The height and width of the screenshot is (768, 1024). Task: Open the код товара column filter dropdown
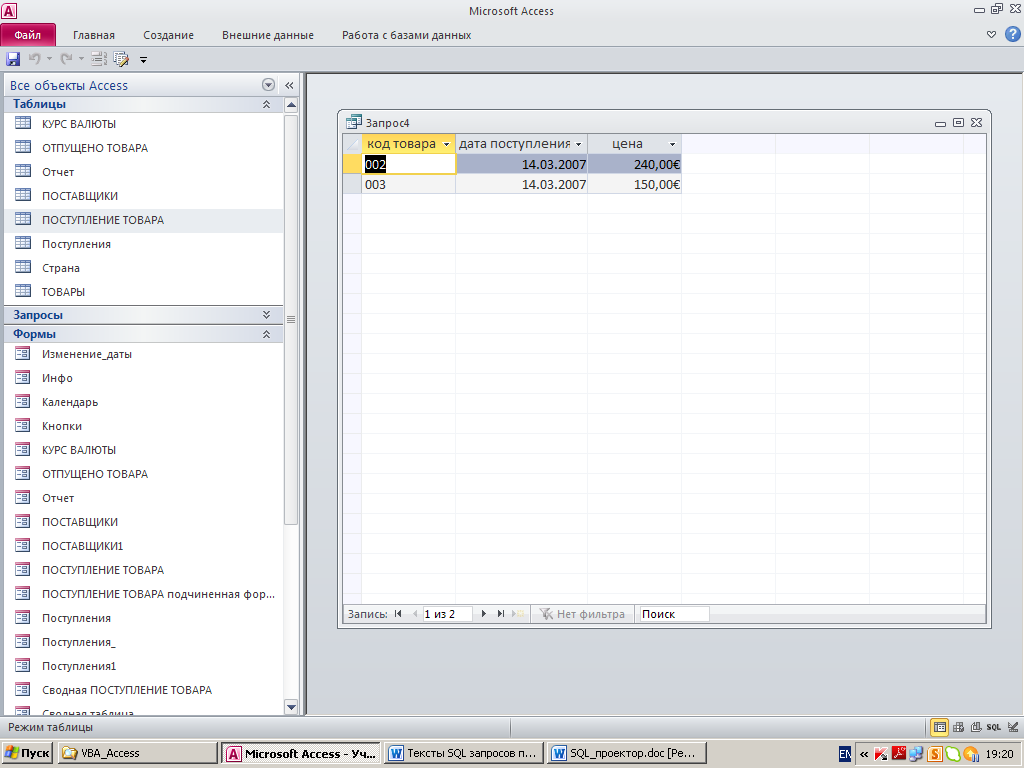coord(447,144)
